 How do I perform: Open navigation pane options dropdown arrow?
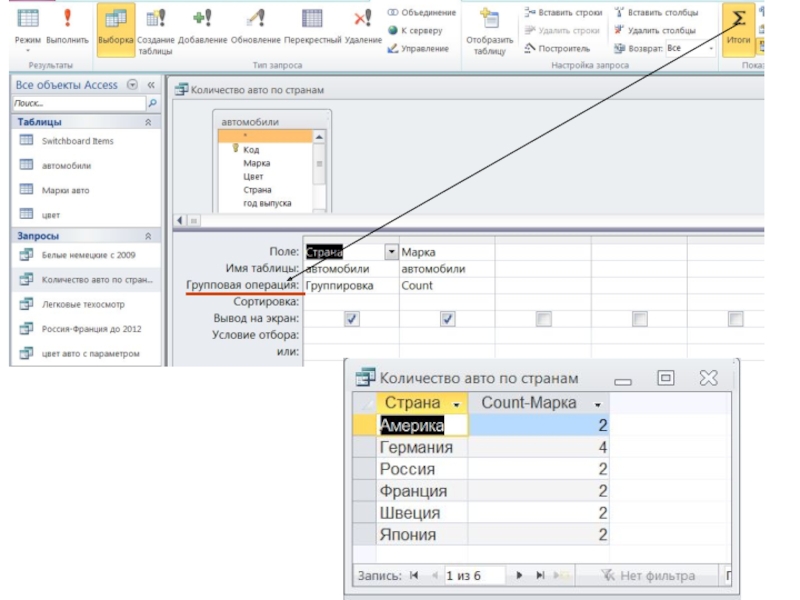tap(132, 85)
